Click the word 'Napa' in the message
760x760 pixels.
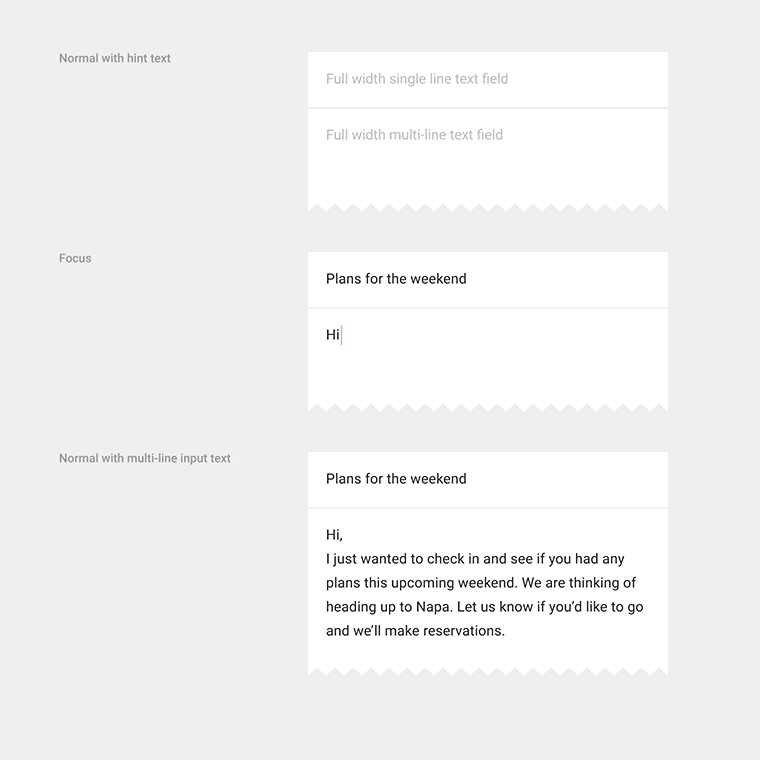pyautogui.click(x=434, y=607)
